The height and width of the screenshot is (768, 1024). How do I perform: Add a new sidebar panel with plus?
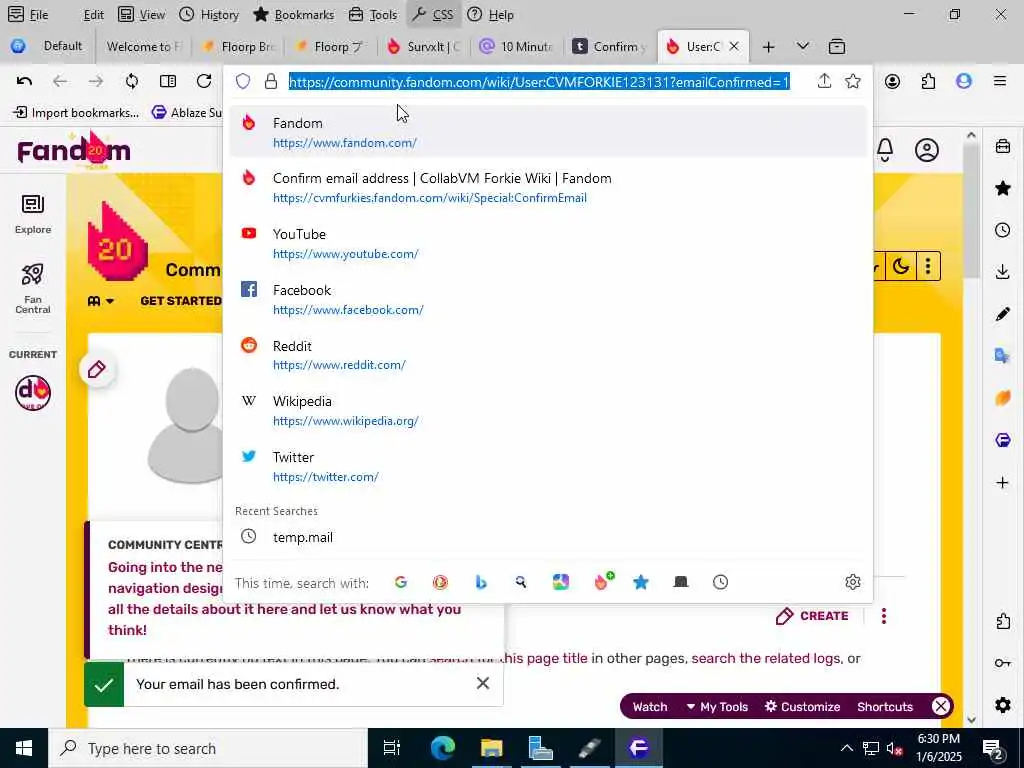click(x=1003, y=483)
